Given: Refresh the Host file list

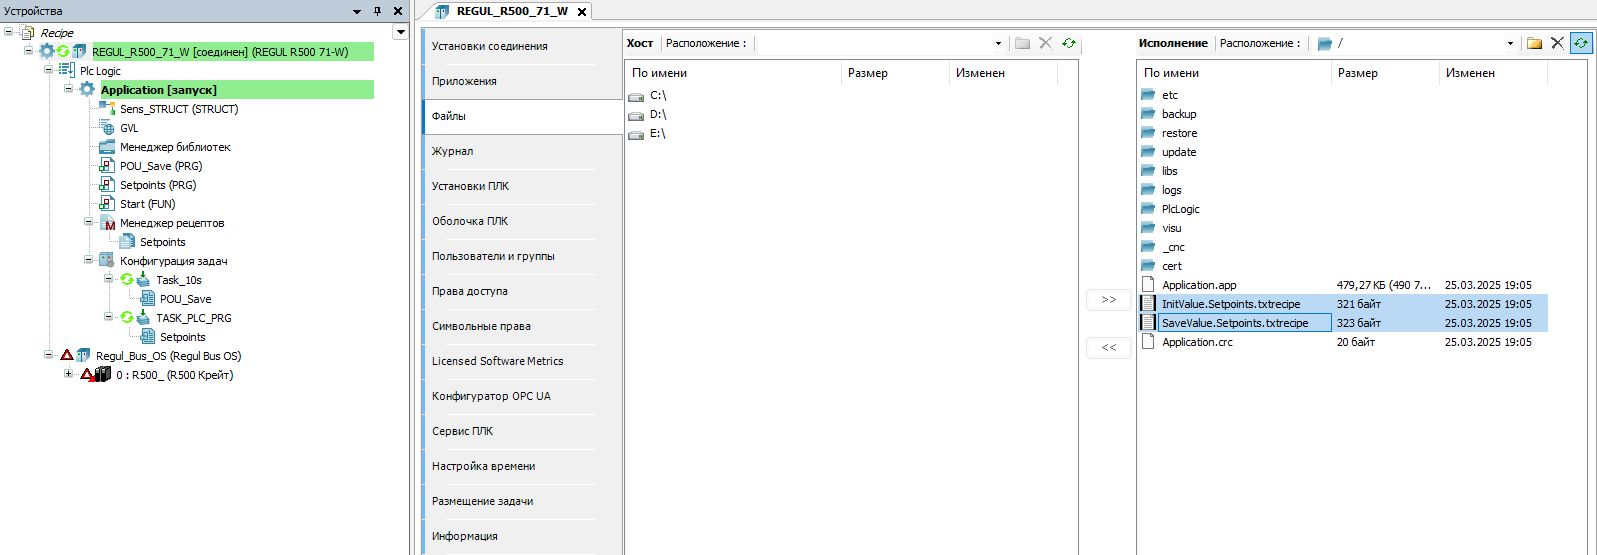Looking at the screenshot, I should coord(1069,43).
